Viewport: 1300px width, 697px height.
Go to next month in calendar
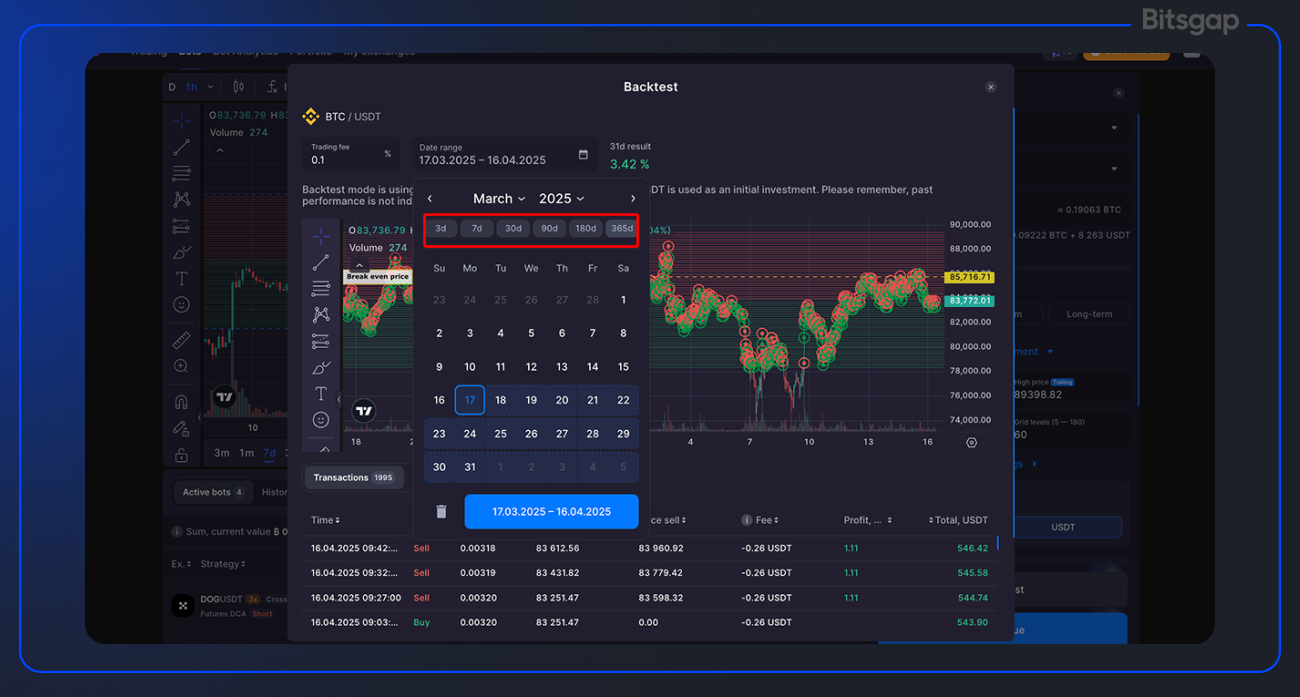[633, 199]
